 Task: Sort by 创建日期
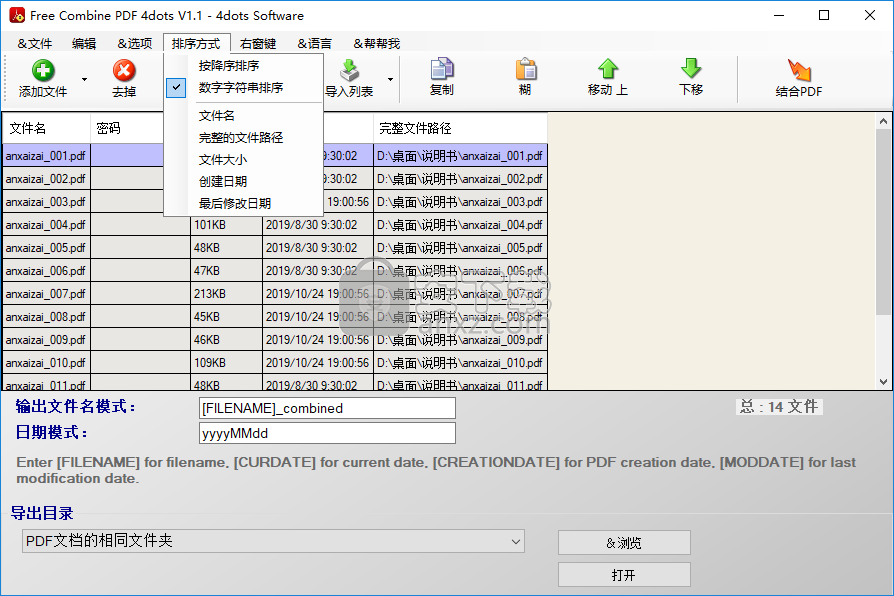223,181
